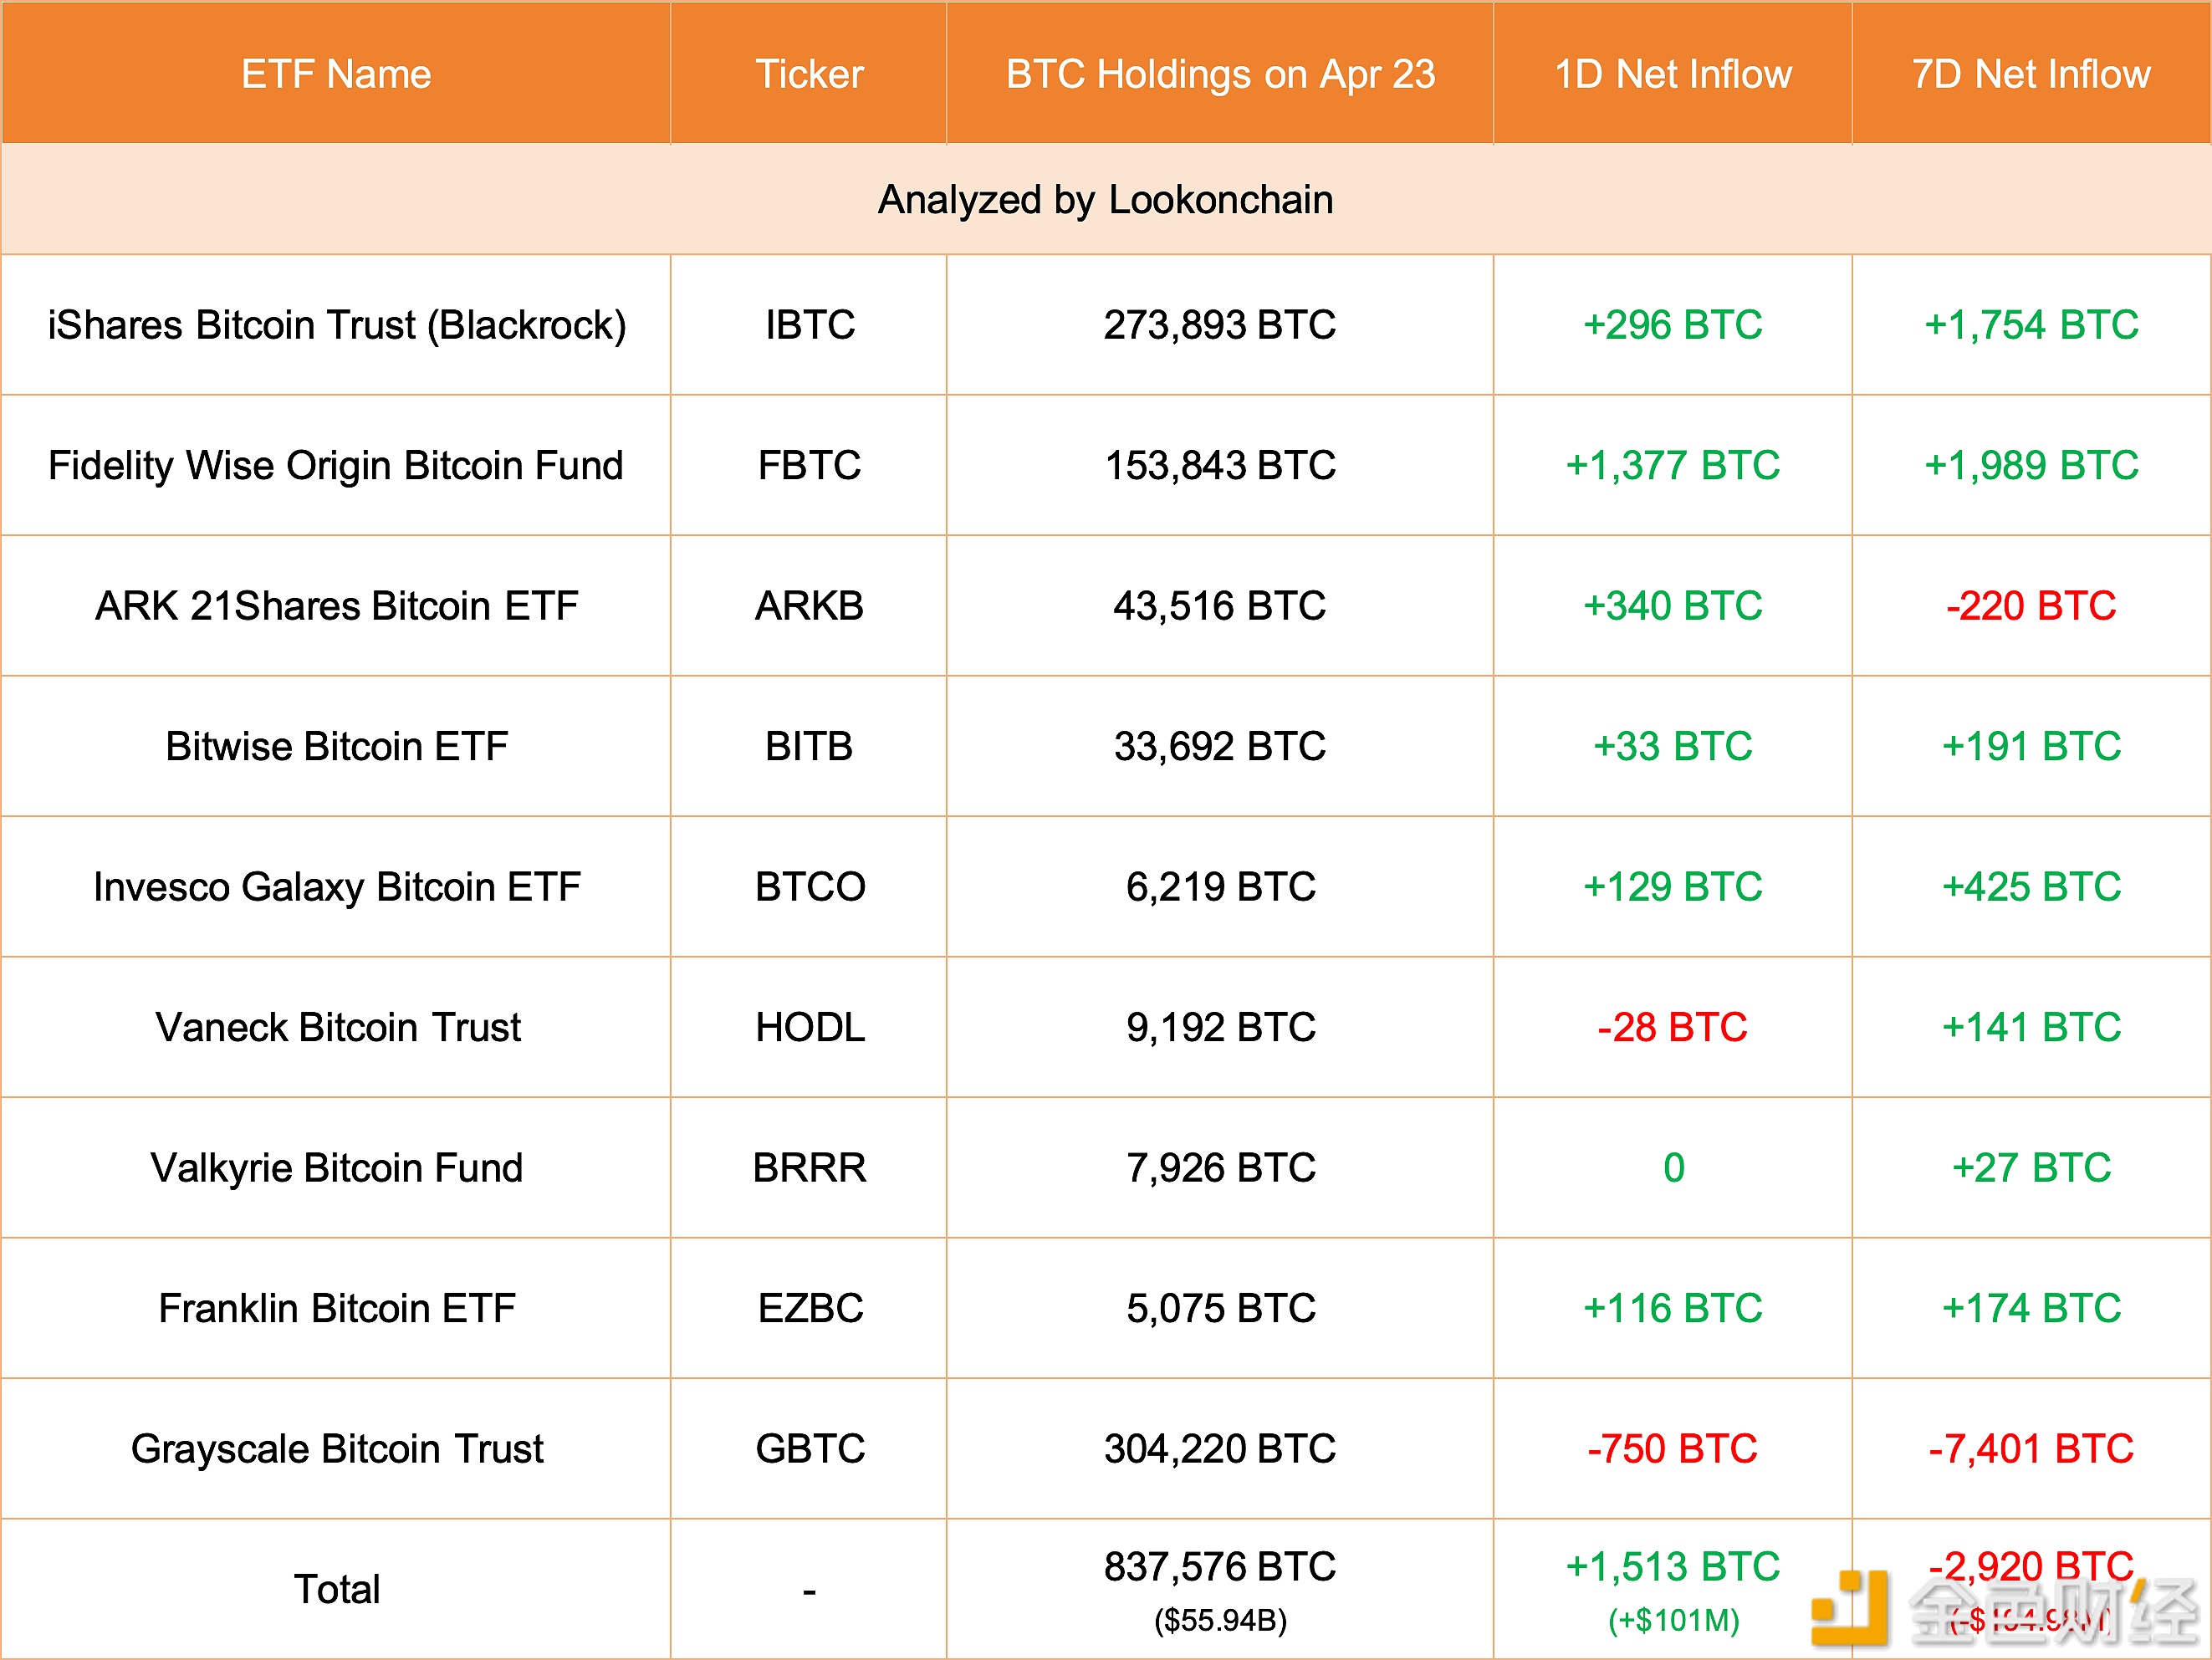
Task: Select the Valkyrie Bitcoin Fund name cell
Action: [x=337, y=1168]
